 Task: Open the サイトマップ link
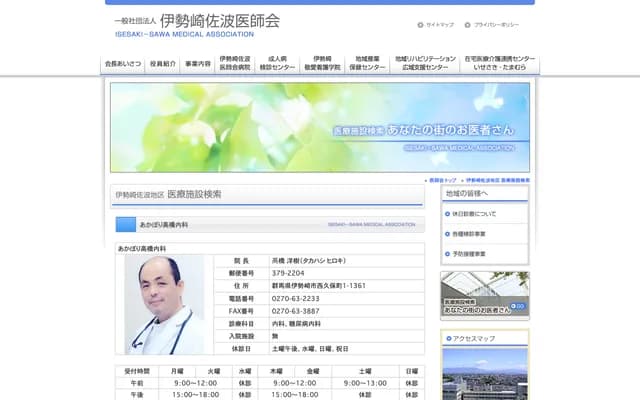tap(440, 25)
